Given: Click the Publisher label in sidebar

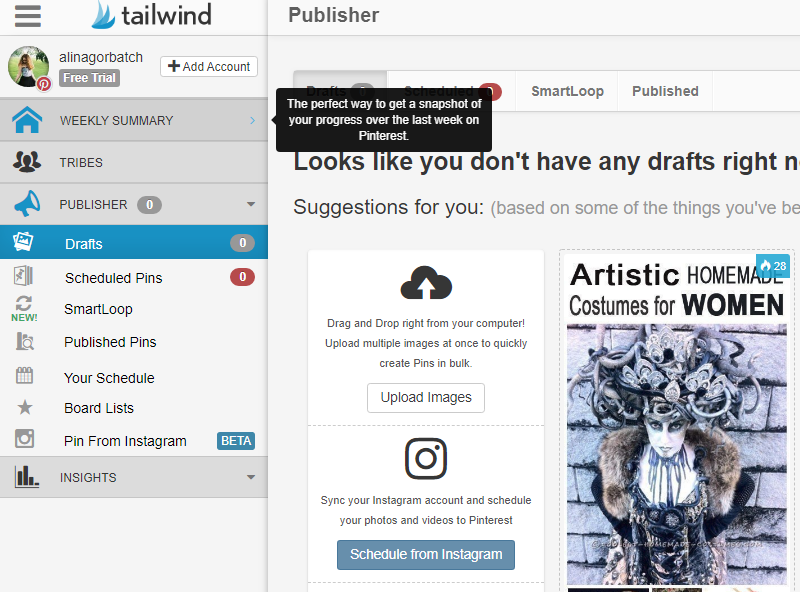Looking at the screenshot, I should pyautogui.click(x=93, y=205).
